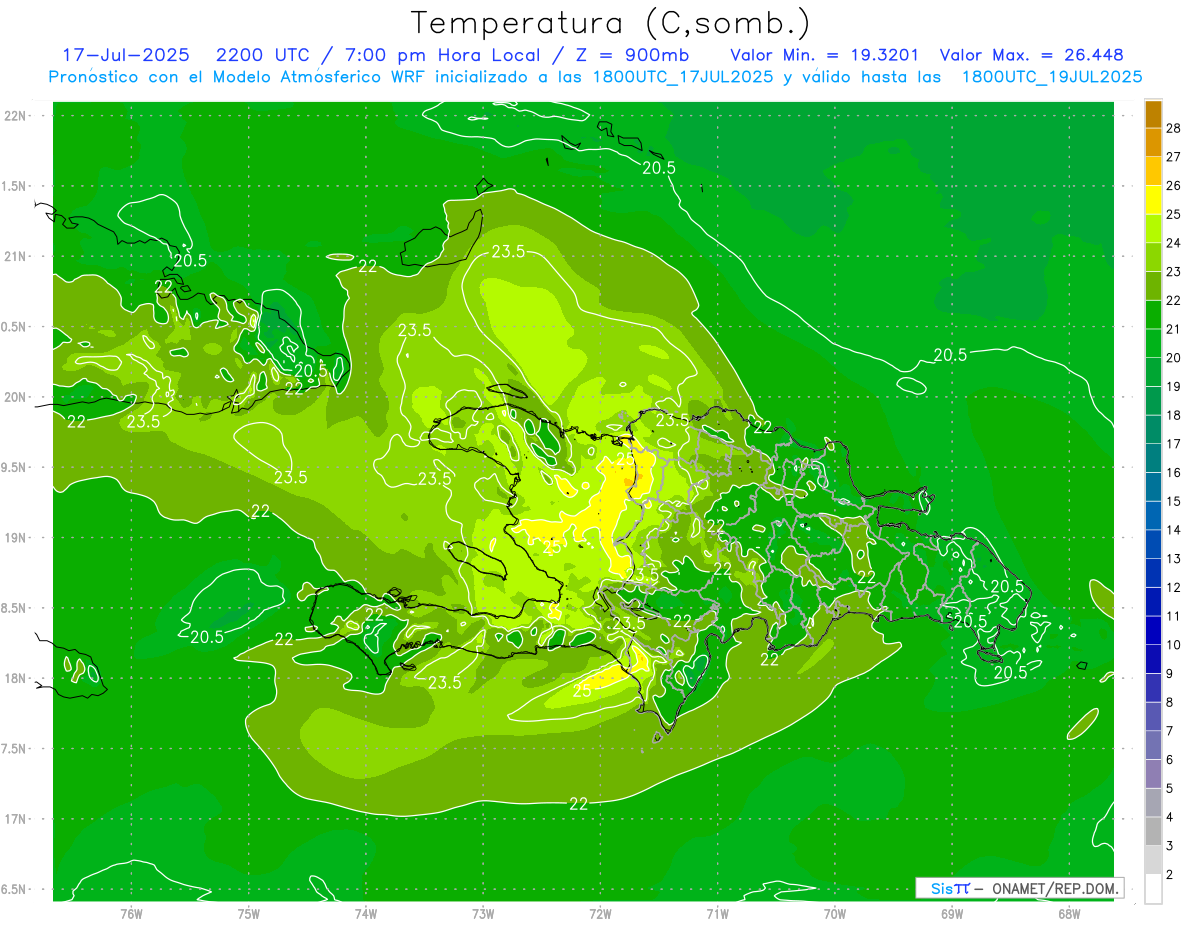Screen dimensions: 1200x927
Task: Click the legend value '7'
Action: (x=1170, y=731)
